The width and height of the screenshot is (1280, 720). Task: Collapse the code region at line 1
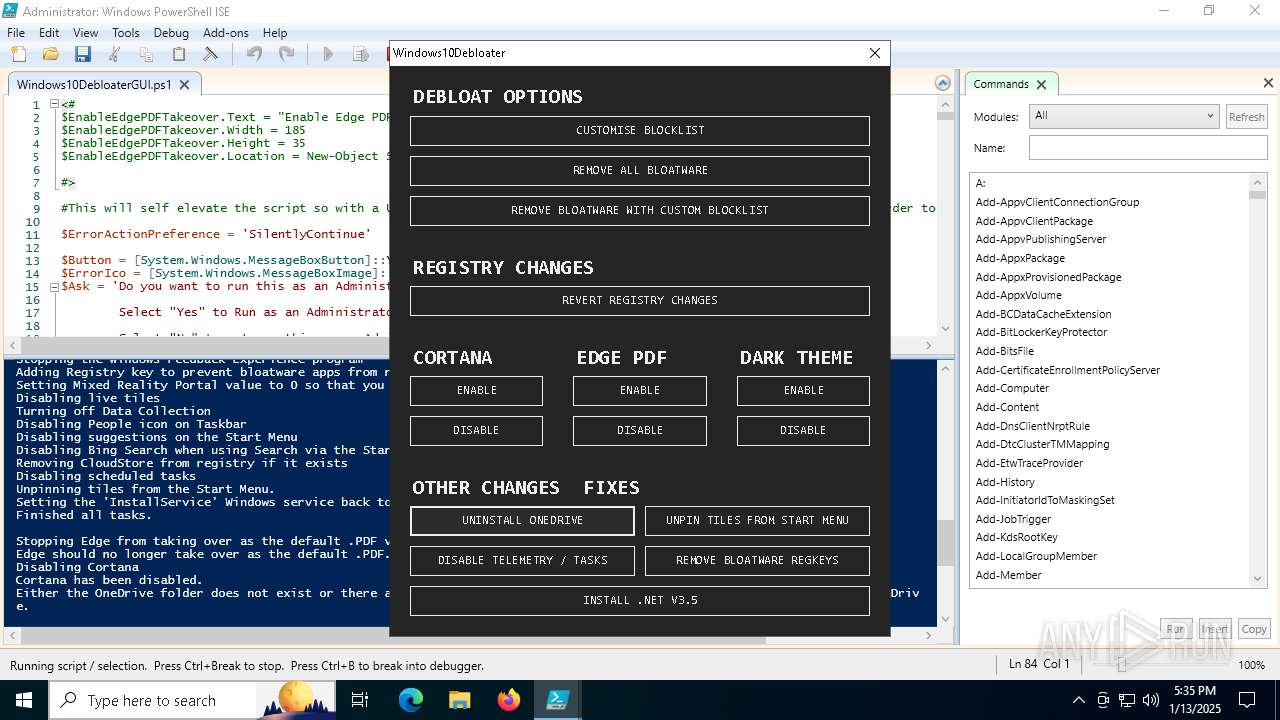(x=53, y=104)
